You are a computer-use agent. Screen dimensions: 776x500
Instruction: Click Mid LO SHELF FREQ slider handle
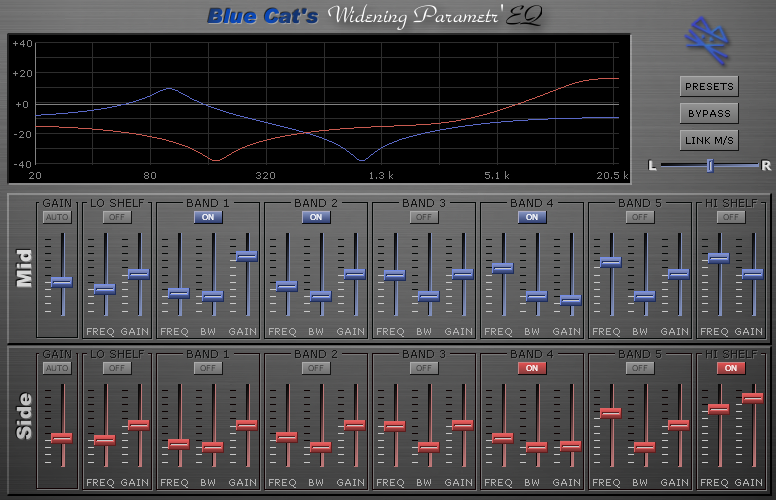(x=105, y=289)
